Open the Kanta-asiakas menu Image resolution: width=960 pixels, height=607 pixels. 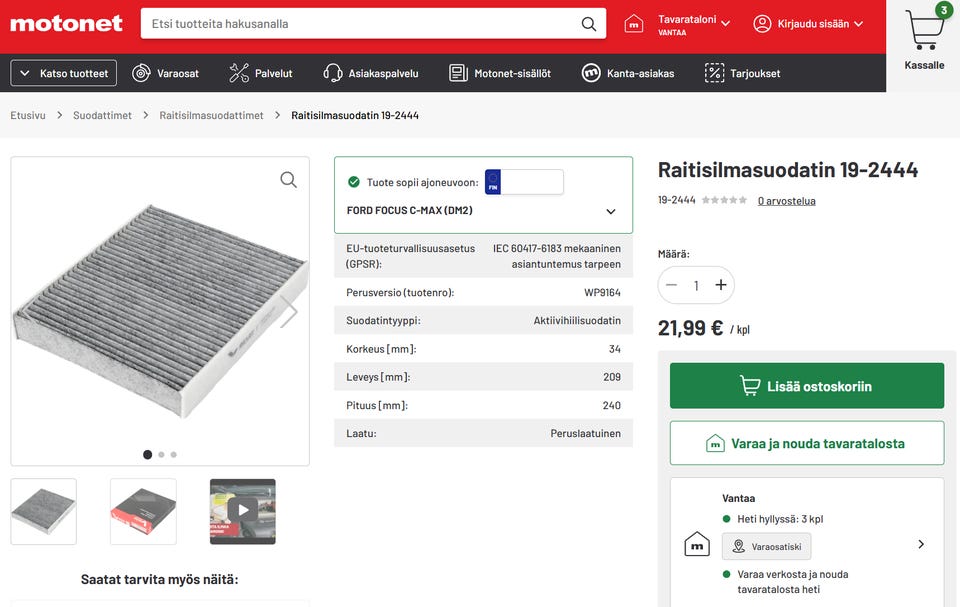click(628, 74)
